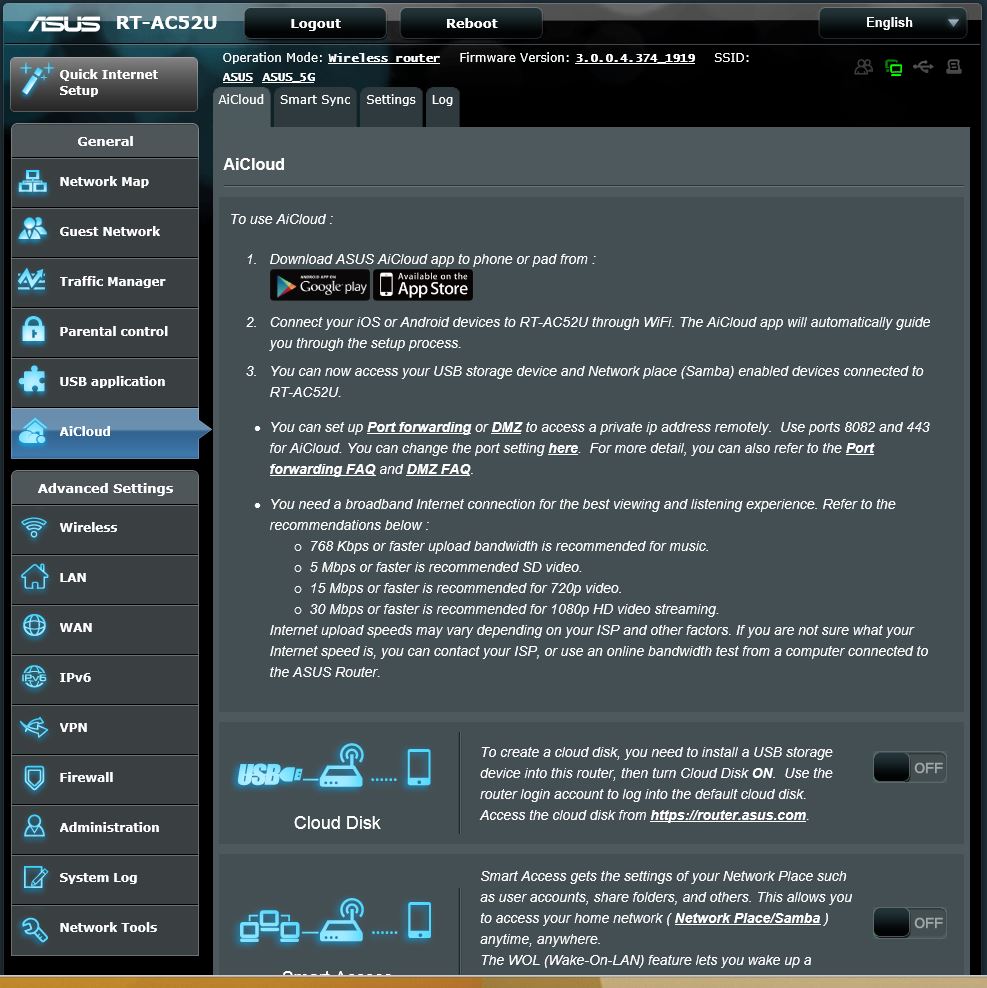This screenshot has height=988, width=987.
Task: Click the Cloud Disk USB-router-phone illustration
Action: click(x=335, y=766)
